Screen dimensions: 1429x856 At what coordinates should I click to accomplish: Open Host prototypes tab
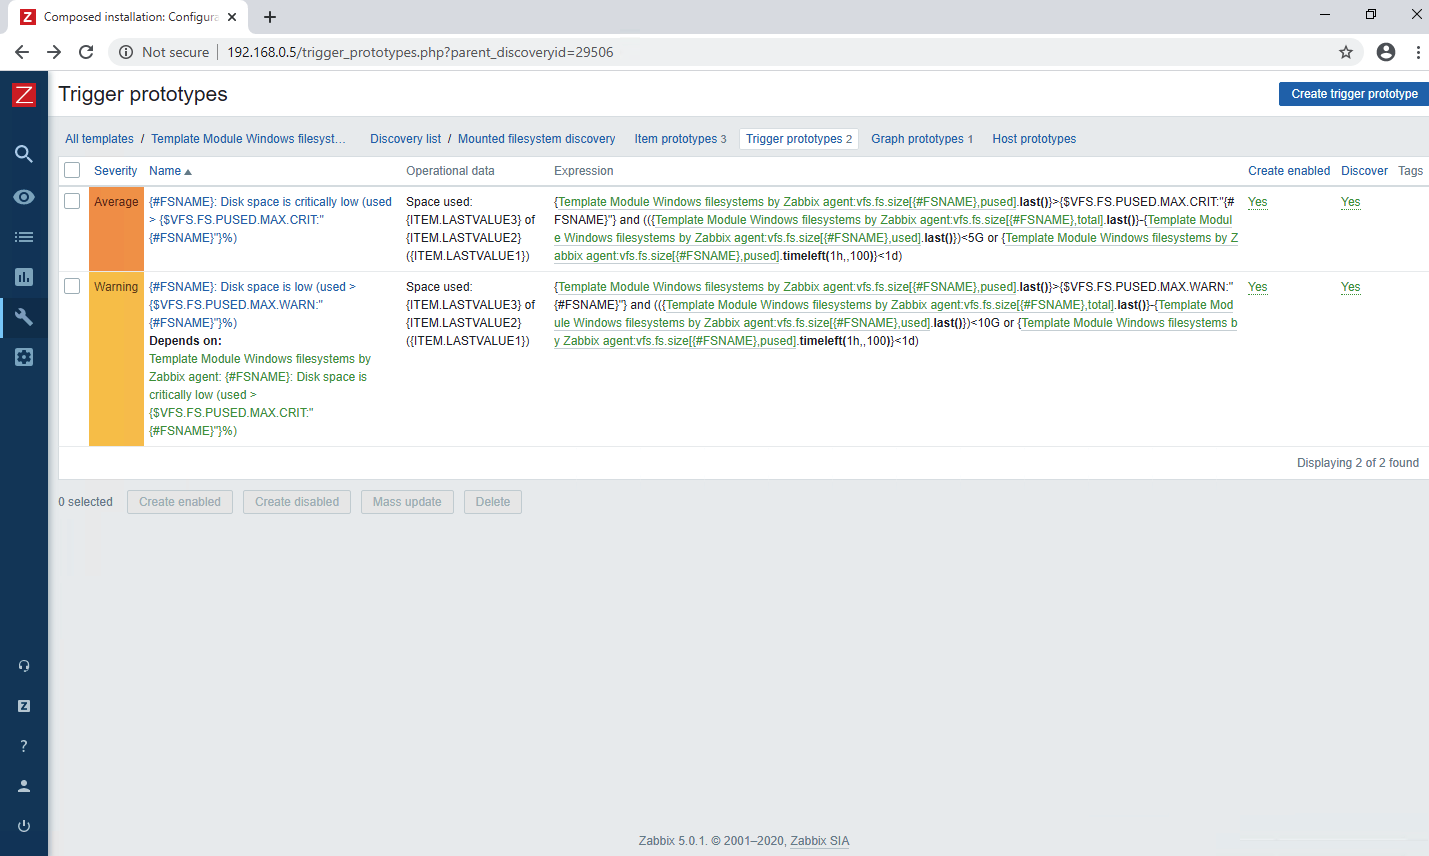[x=1034, y=139]
